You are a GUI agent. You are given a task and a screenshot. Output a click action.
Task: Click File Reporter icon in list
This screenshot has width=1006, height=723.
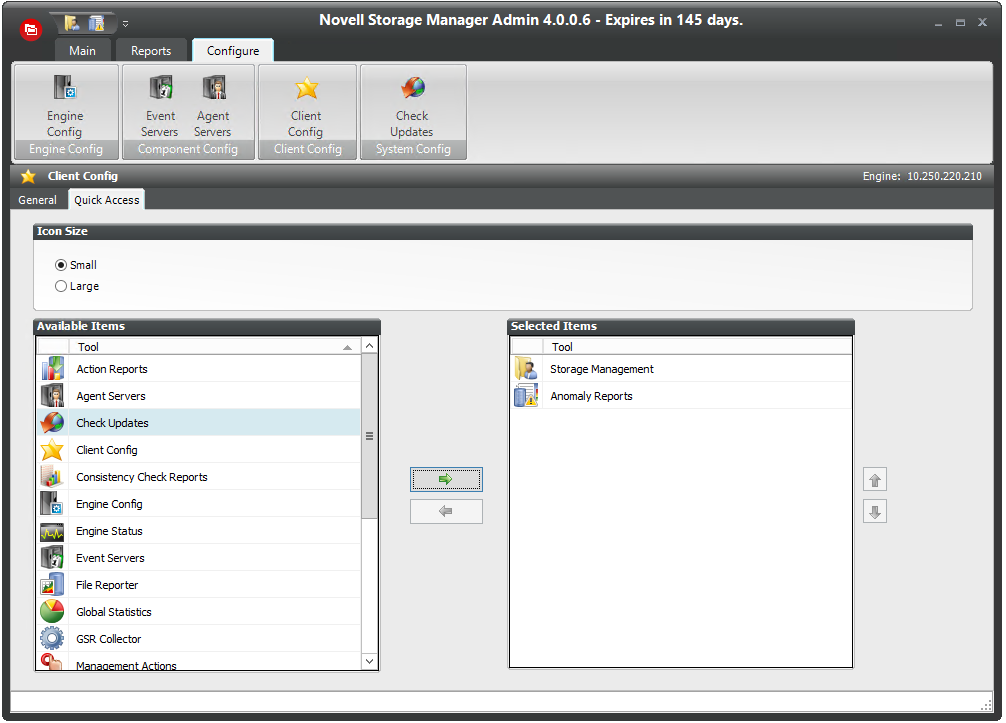click(52, 585)
